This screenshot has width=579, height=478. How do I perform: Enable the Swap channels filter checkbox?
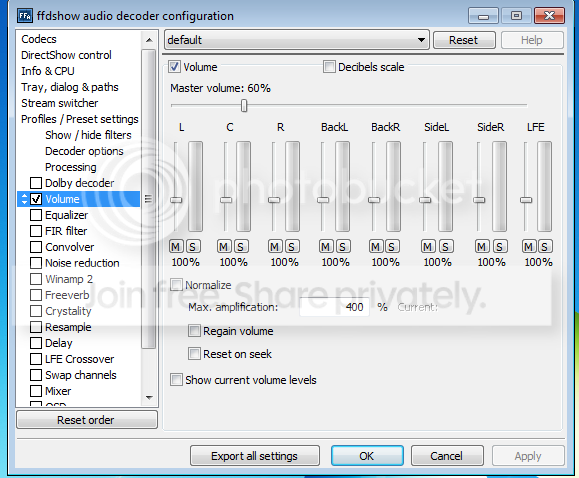[36, 375]
